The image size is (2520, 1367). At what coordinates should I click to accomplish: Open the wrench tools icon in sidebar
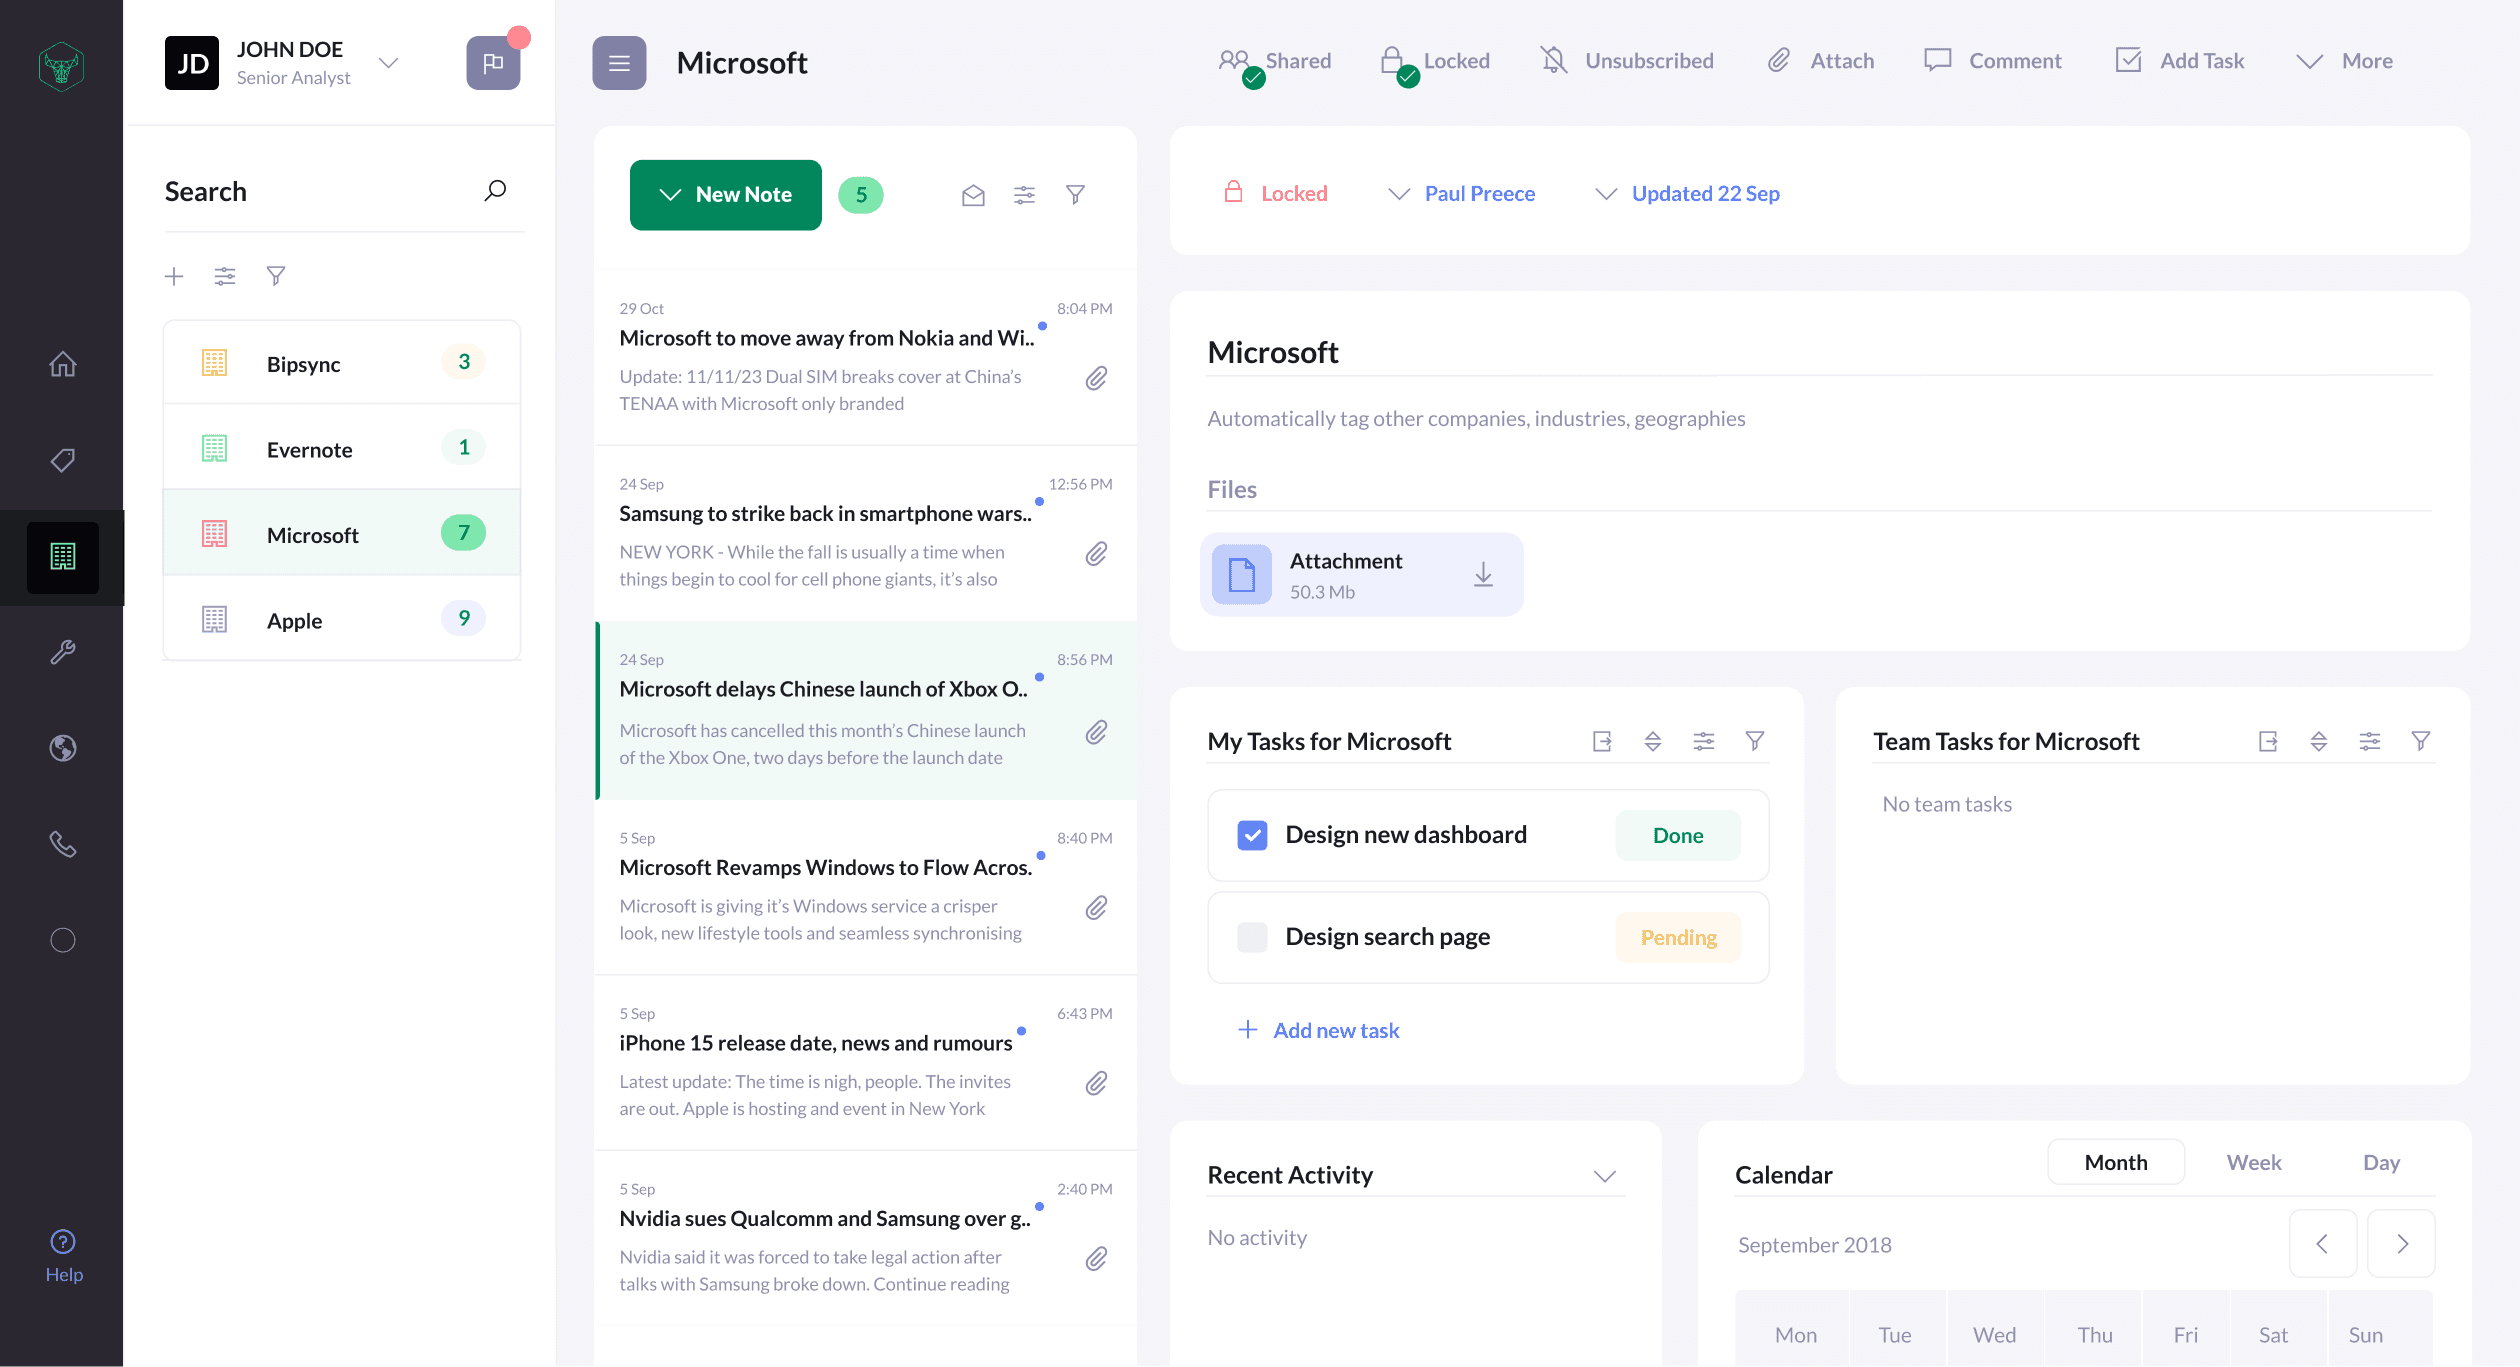[x=63, y=652]
